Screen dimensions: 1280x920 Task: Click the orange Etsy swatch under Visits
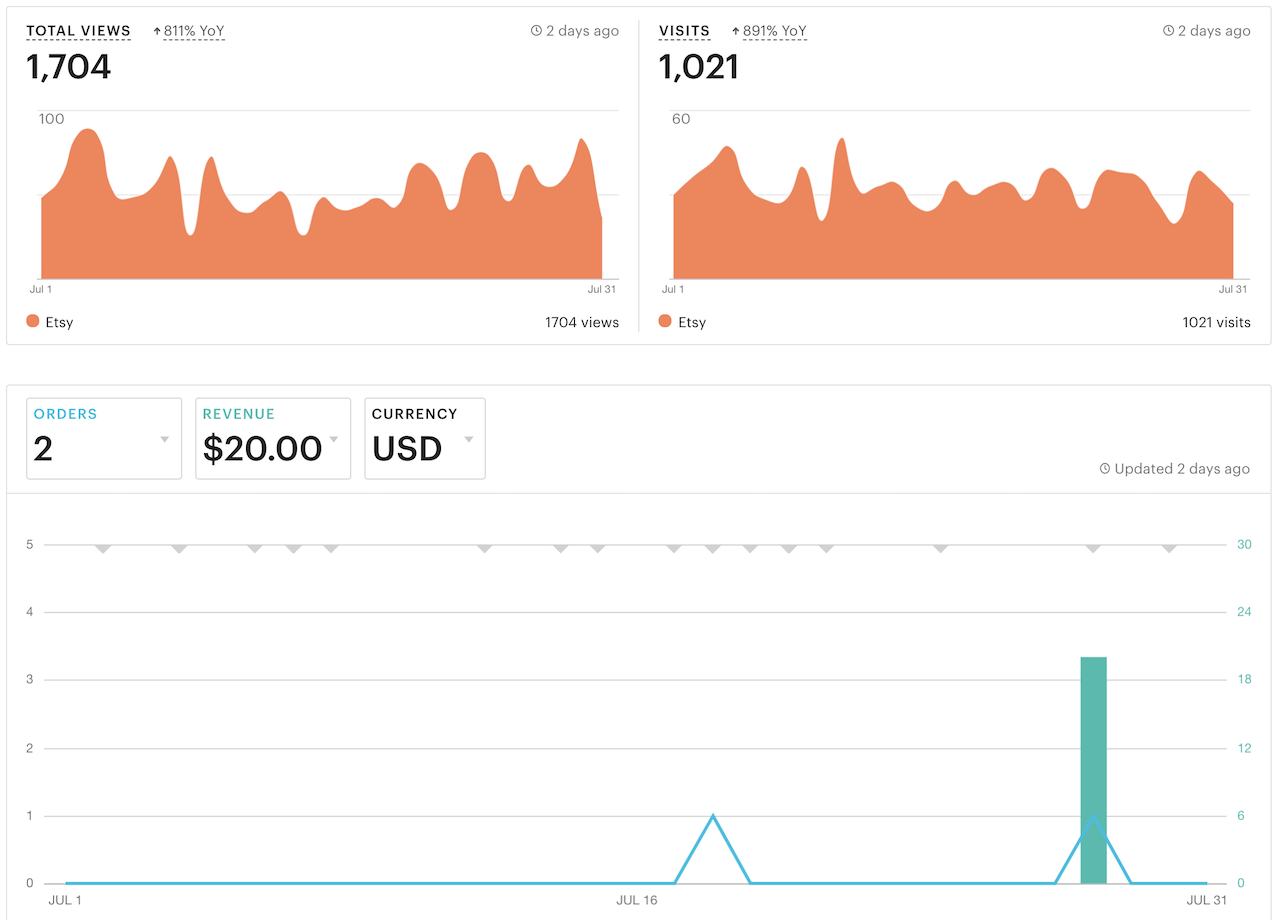665,321
